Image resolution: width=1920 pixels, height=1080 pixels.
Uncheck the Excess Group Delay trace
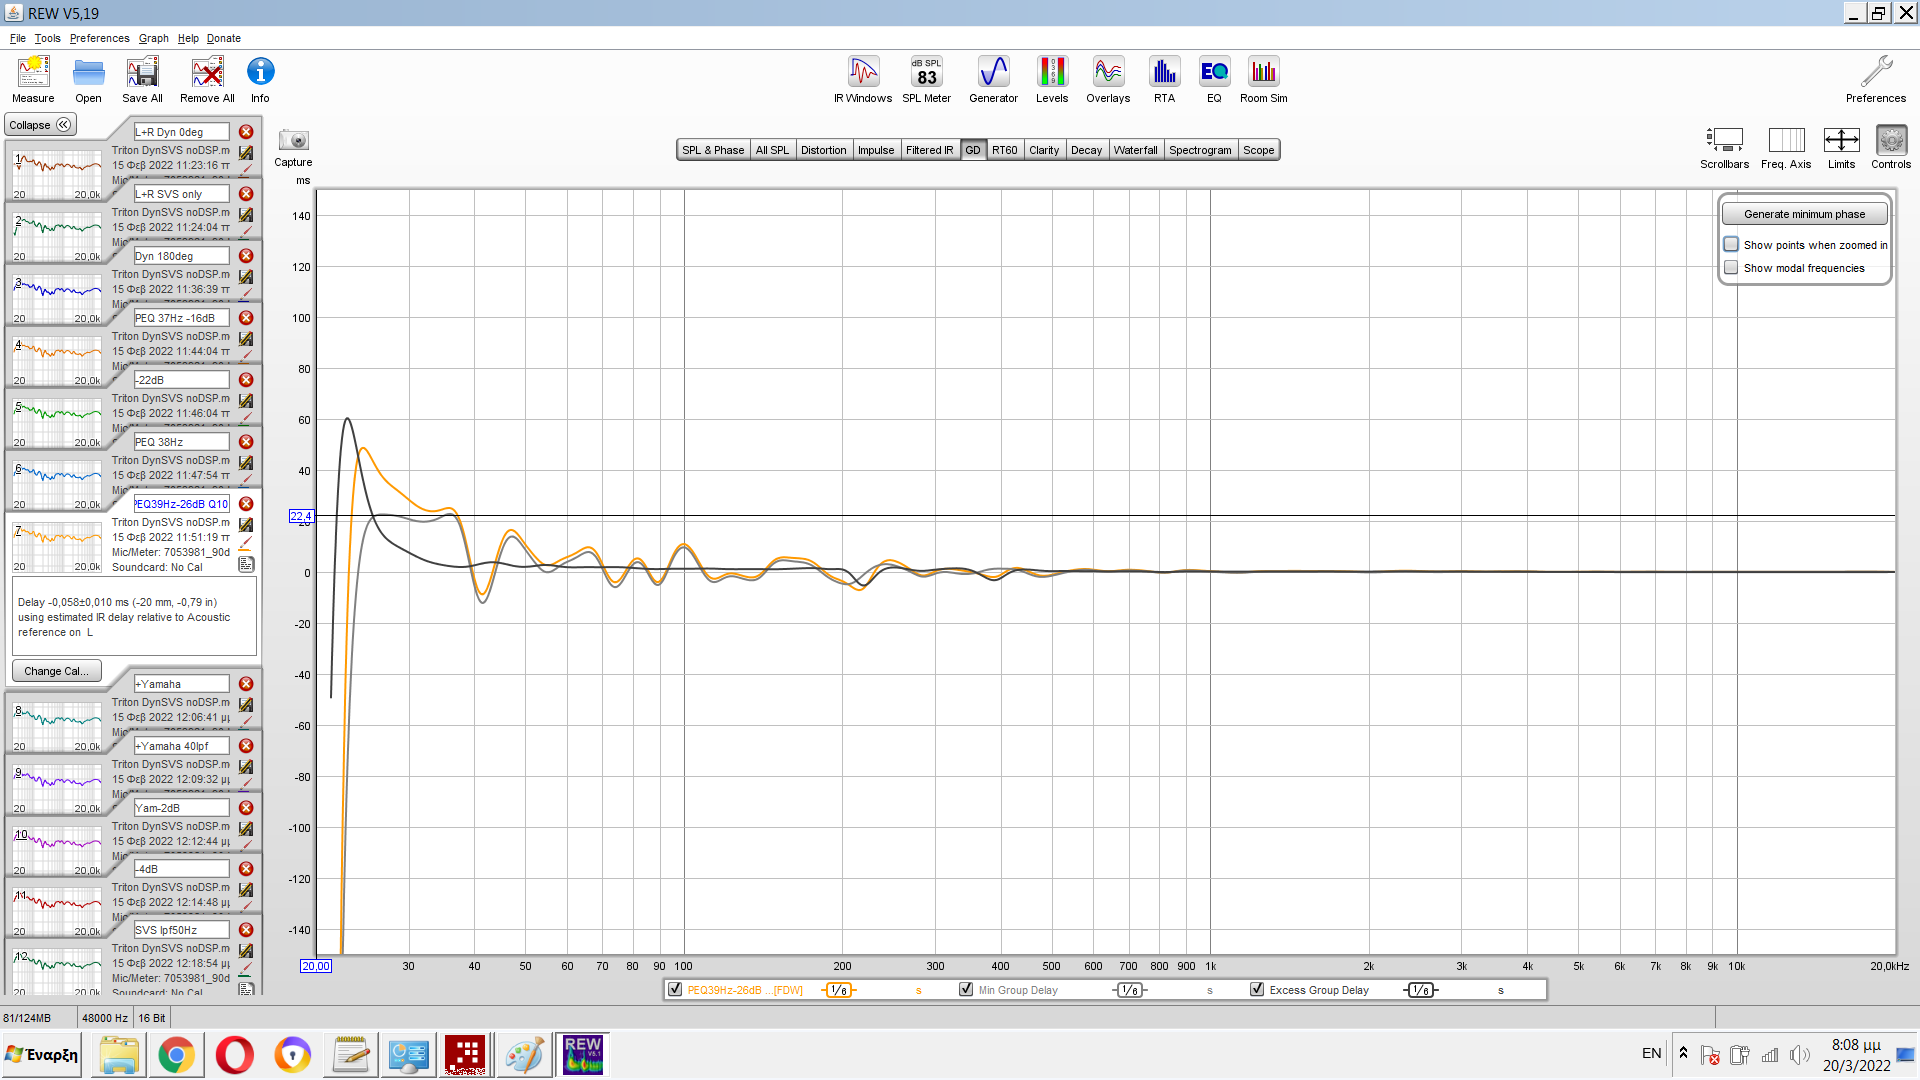(x=1257, y=990)
